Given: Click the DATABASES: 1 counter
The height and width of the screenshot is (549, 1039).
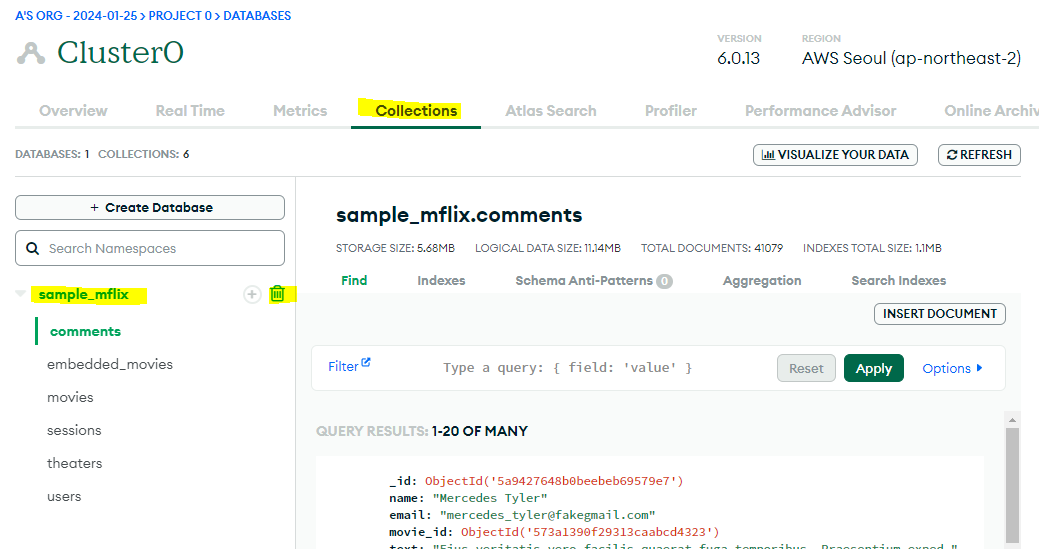Looking at the screenshot, I should point(52,154).
